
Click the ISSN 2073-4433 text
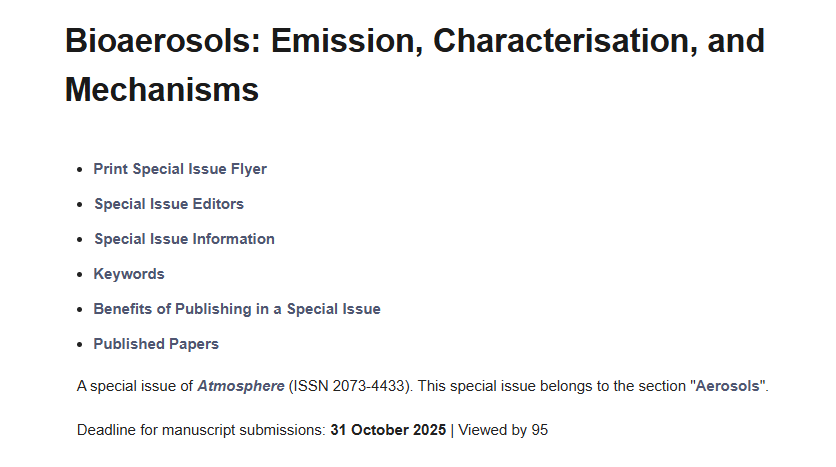click(349, 386)
